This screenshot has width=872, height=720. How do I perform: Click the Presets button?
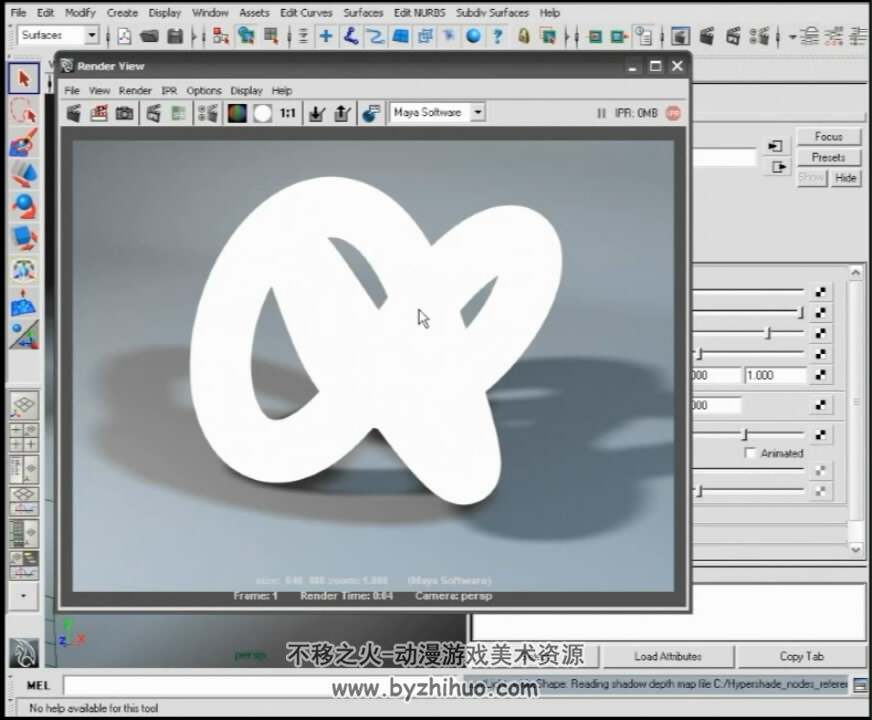click(x=829, y=157)
